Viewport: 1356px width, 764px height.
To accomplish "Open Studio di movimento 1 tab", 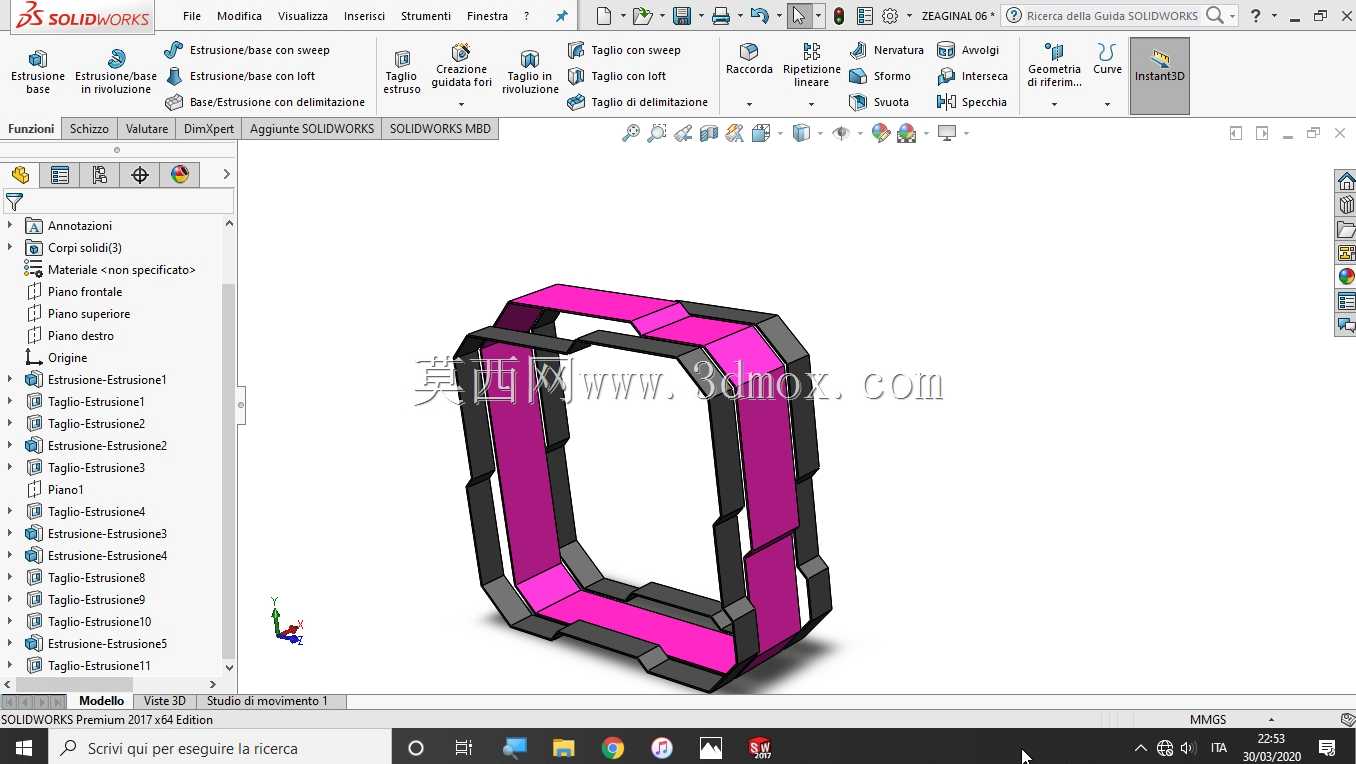I will [x=267, y=701].
